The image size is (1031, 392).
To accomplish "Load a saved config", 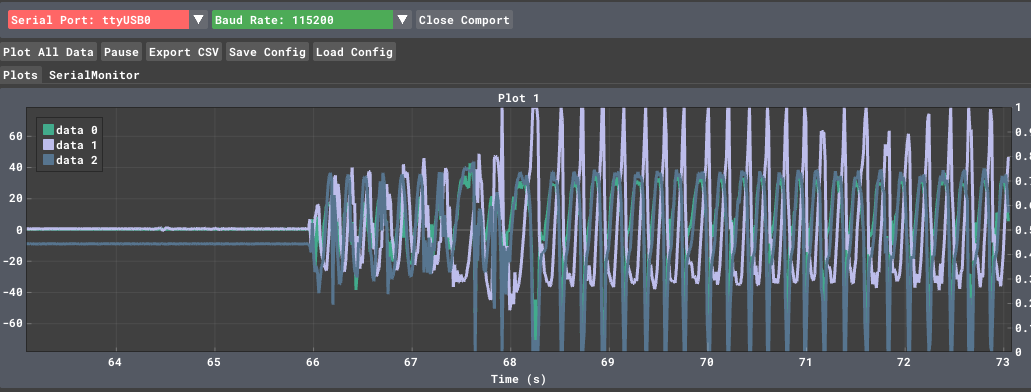I will coord(354,52).
